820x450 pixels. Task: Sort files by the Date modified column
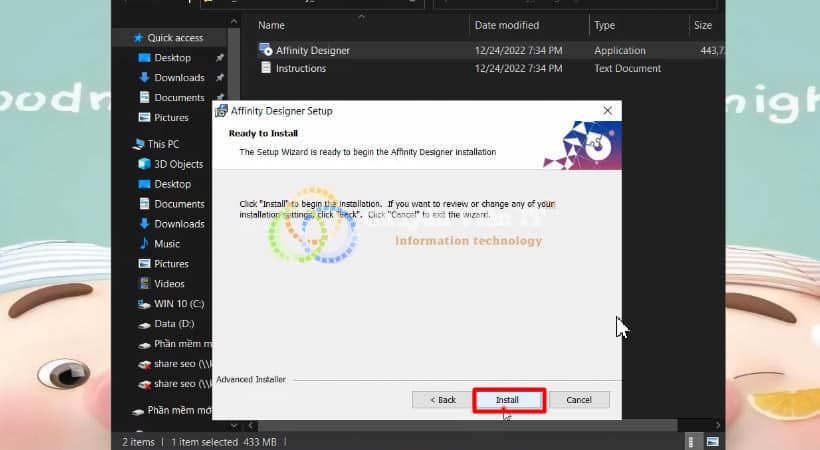[x=506, y=25]
